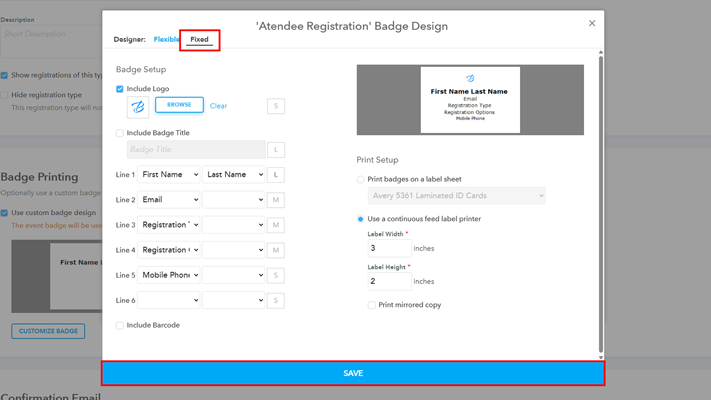
Task: Click the Line 1 size L button
Action: (x=276, y=175)
